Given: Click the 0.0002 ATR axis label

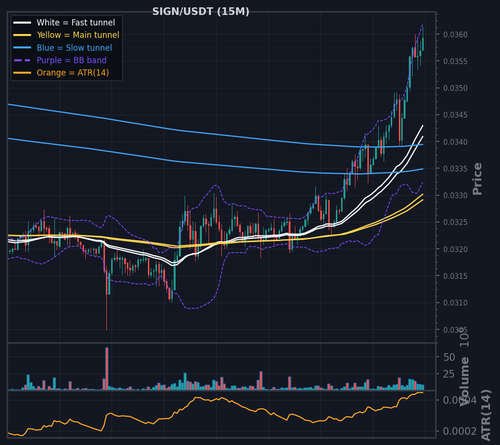Looking at the screenshot, I should [460, 431].
